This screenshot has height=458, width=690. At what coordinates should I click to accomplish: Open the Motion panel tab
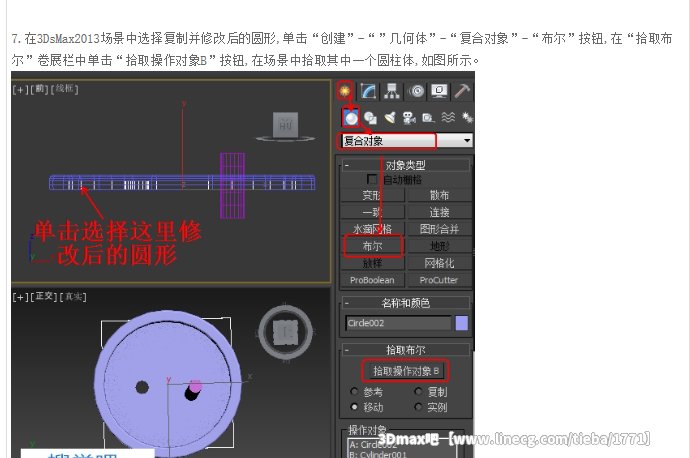(416, 91)
